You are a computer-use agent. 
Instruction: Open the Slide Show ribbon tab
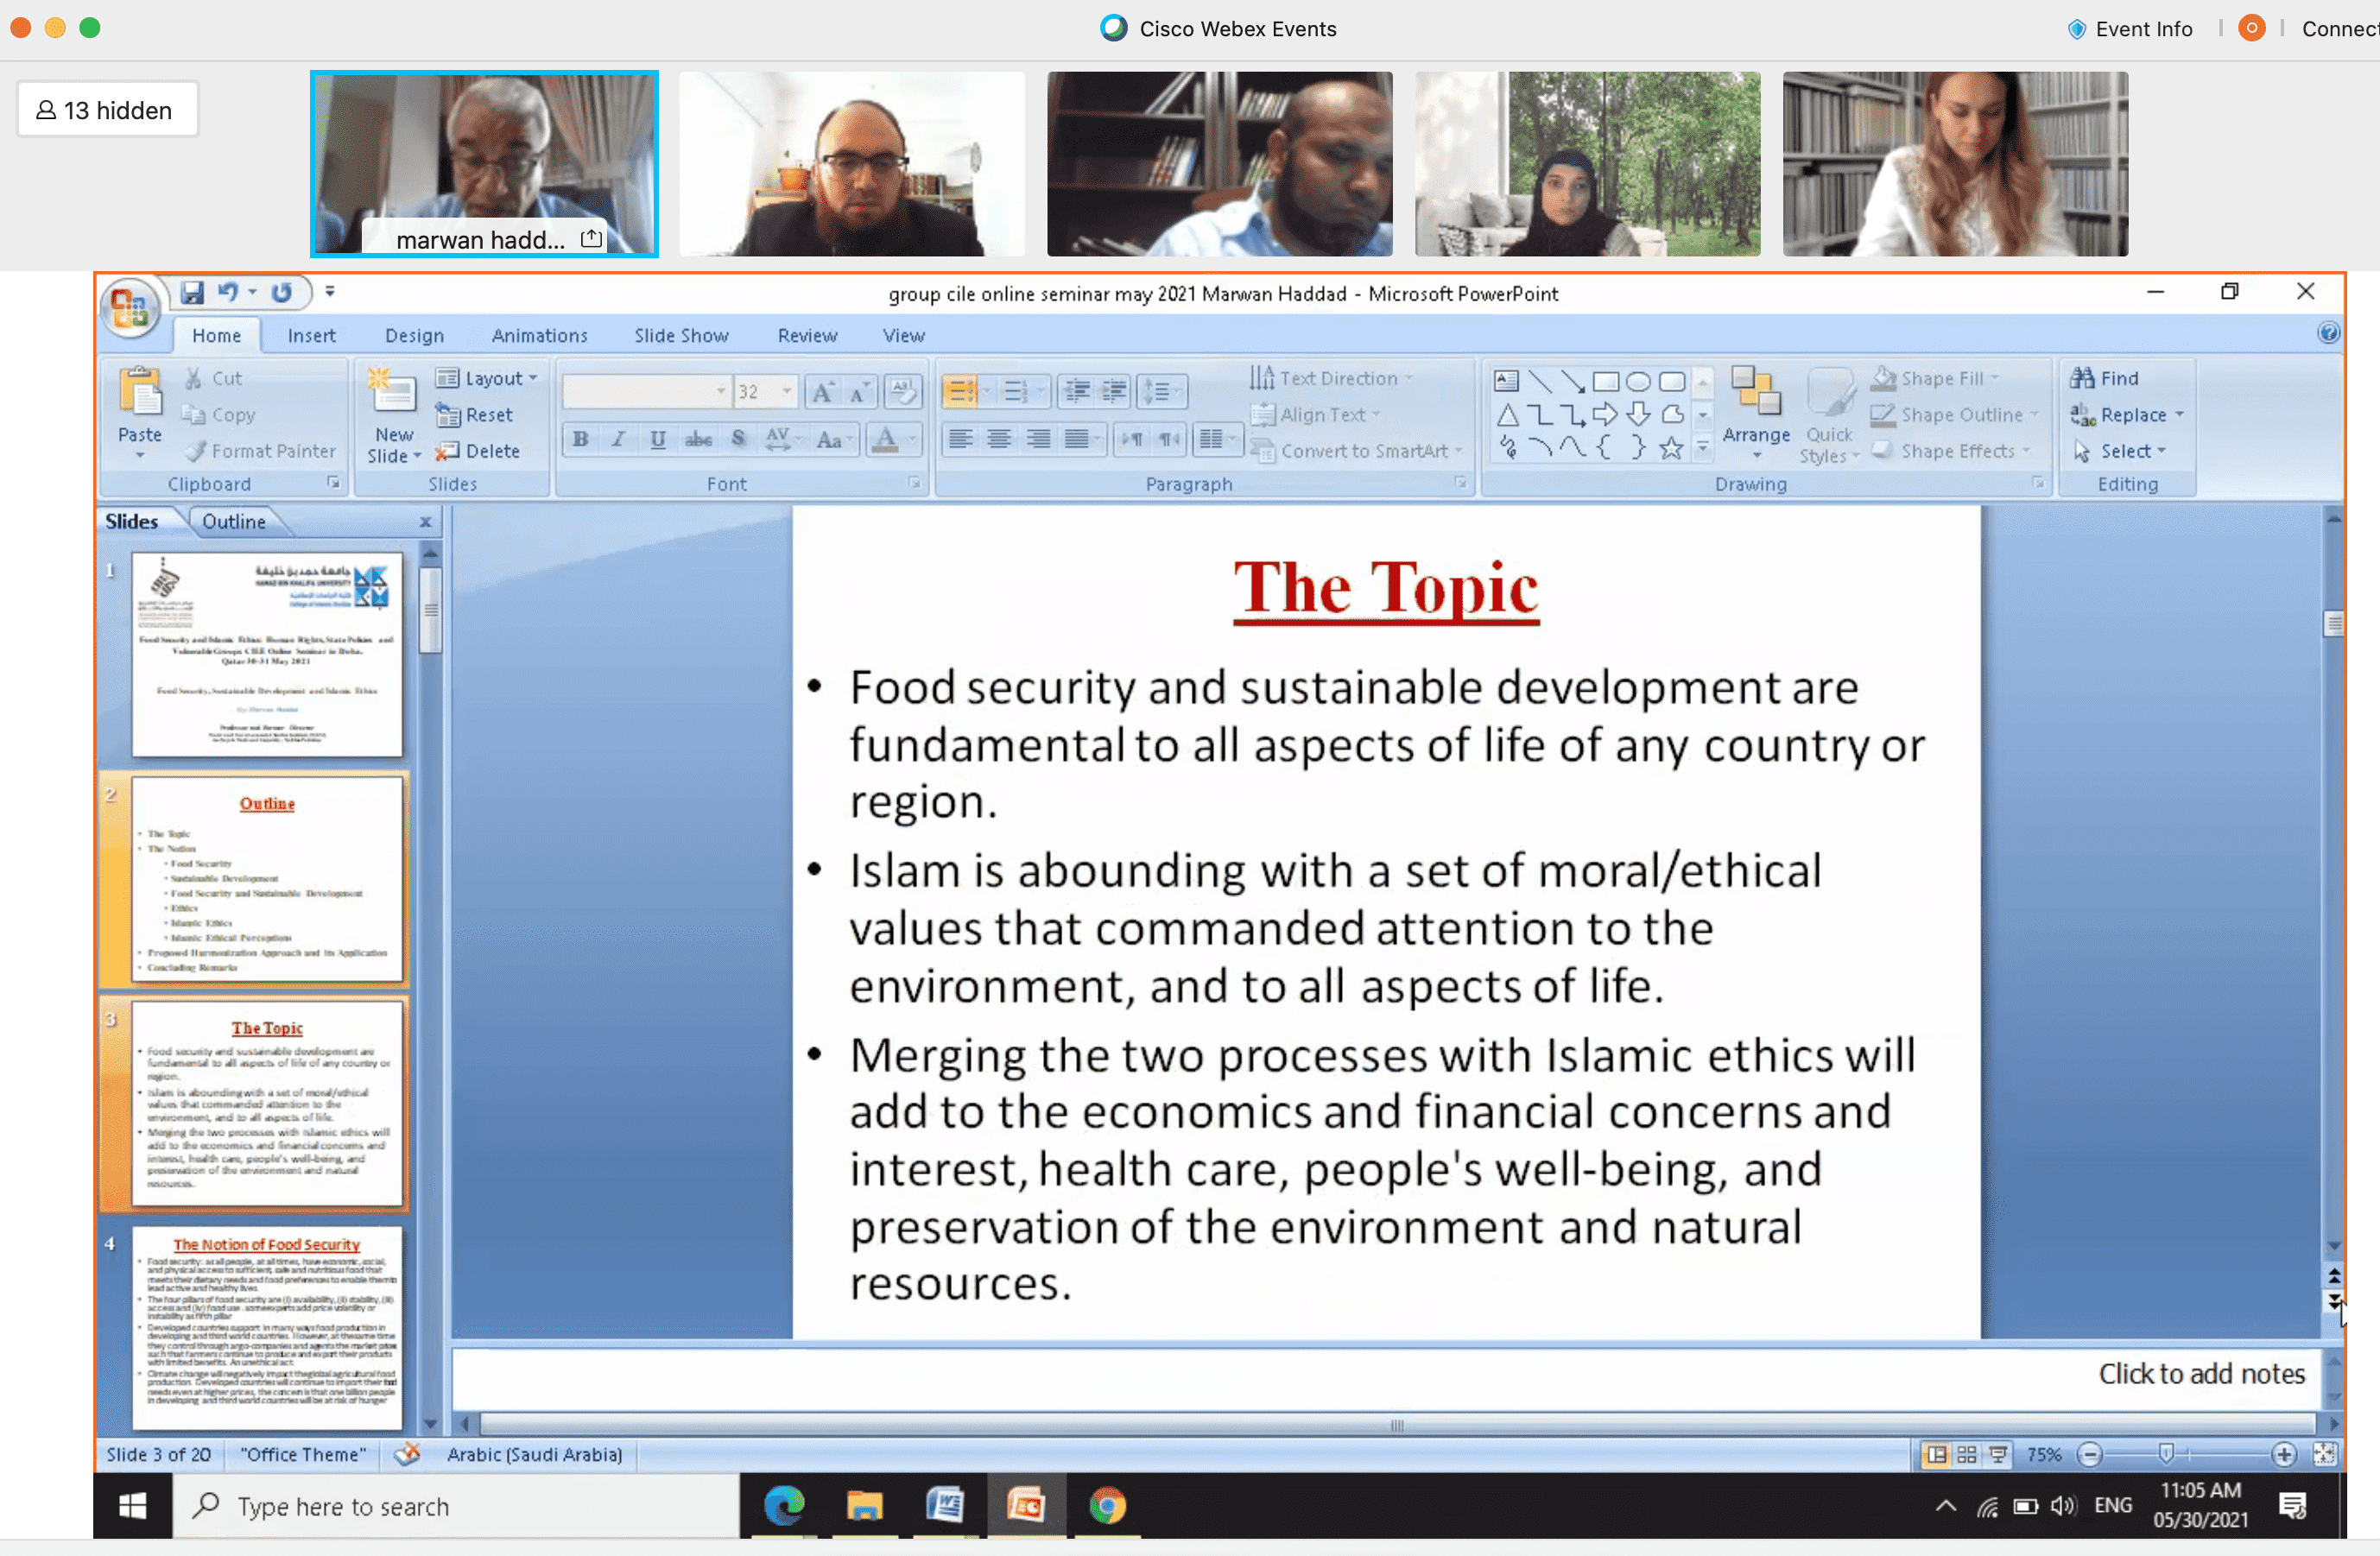[681, 336]
